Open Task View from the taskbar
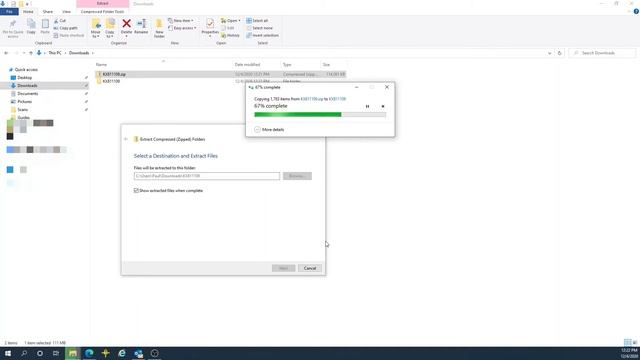The width and height of the screenshot is (640, 360). pyautogui.click(x=56, y=353)
